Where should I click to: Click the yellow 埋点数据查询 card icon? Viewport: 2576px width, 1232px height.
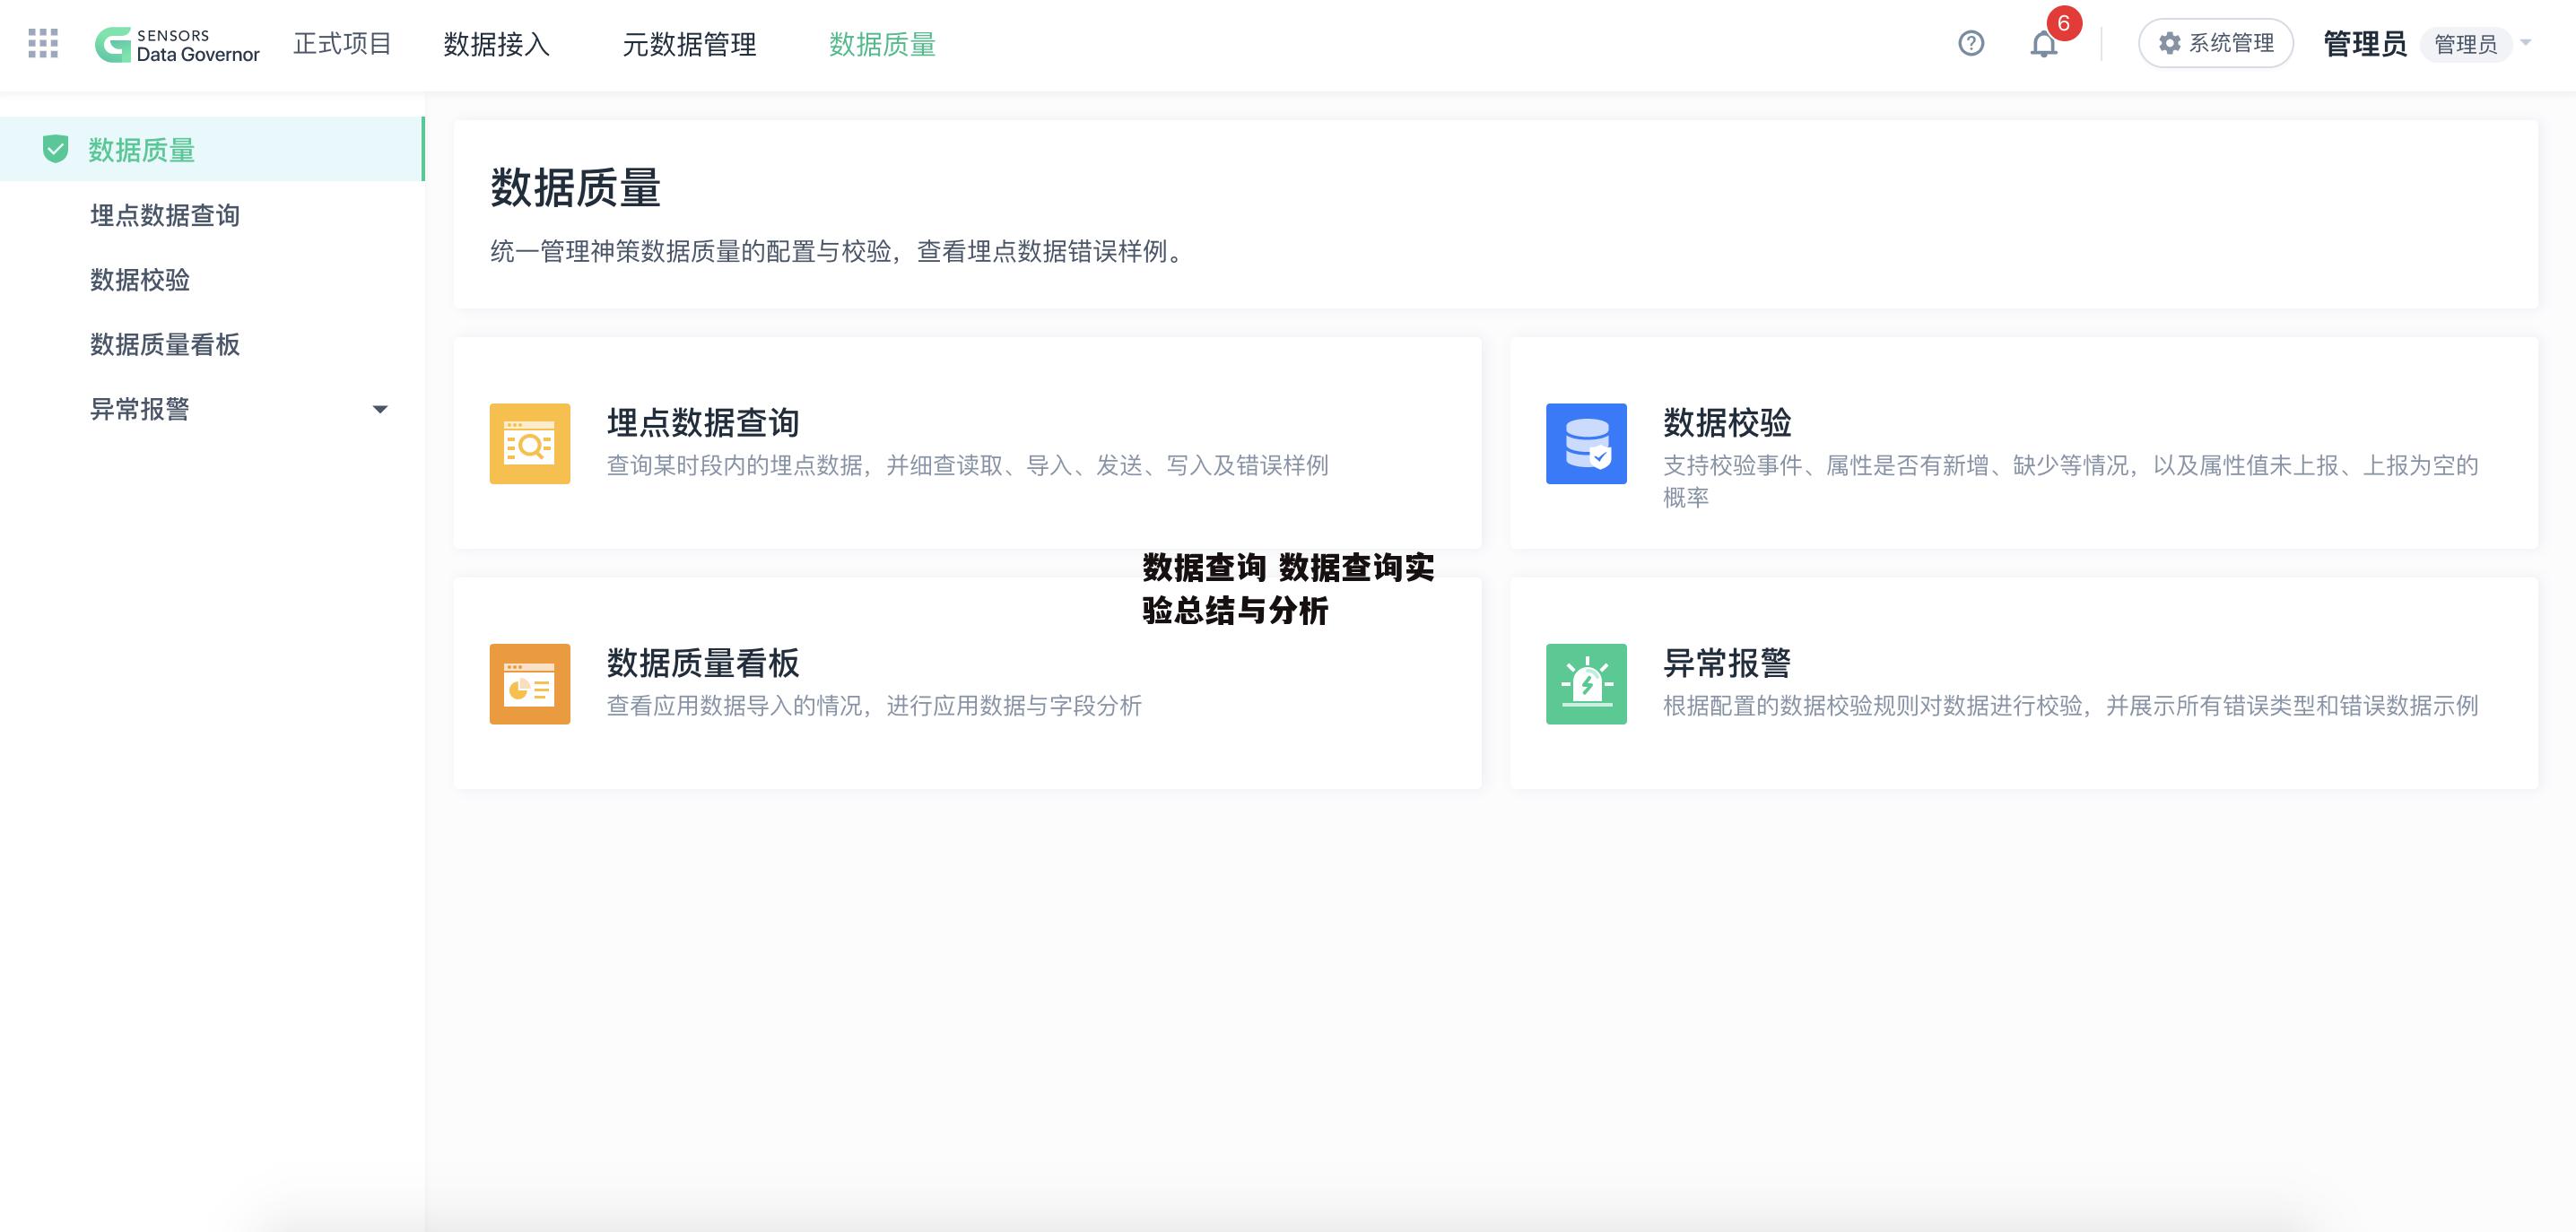530,444
